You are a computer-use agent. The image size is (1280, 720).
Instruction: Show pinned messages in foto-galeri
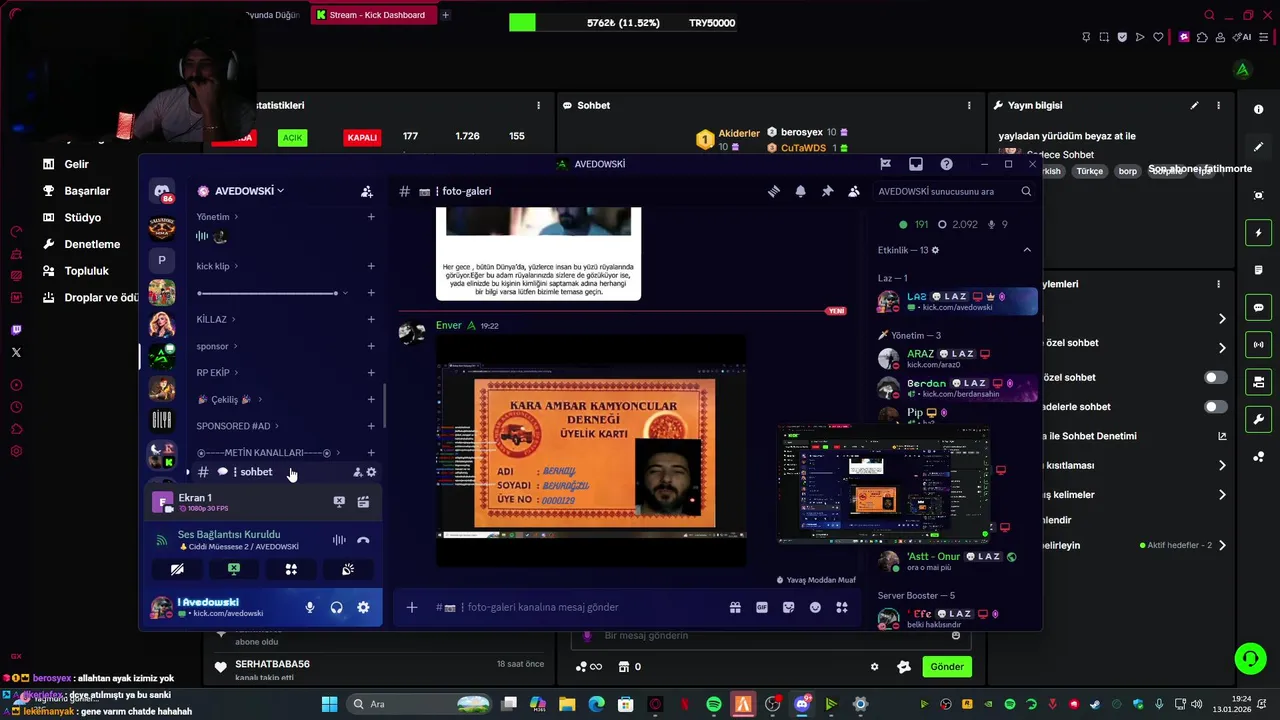827,191
